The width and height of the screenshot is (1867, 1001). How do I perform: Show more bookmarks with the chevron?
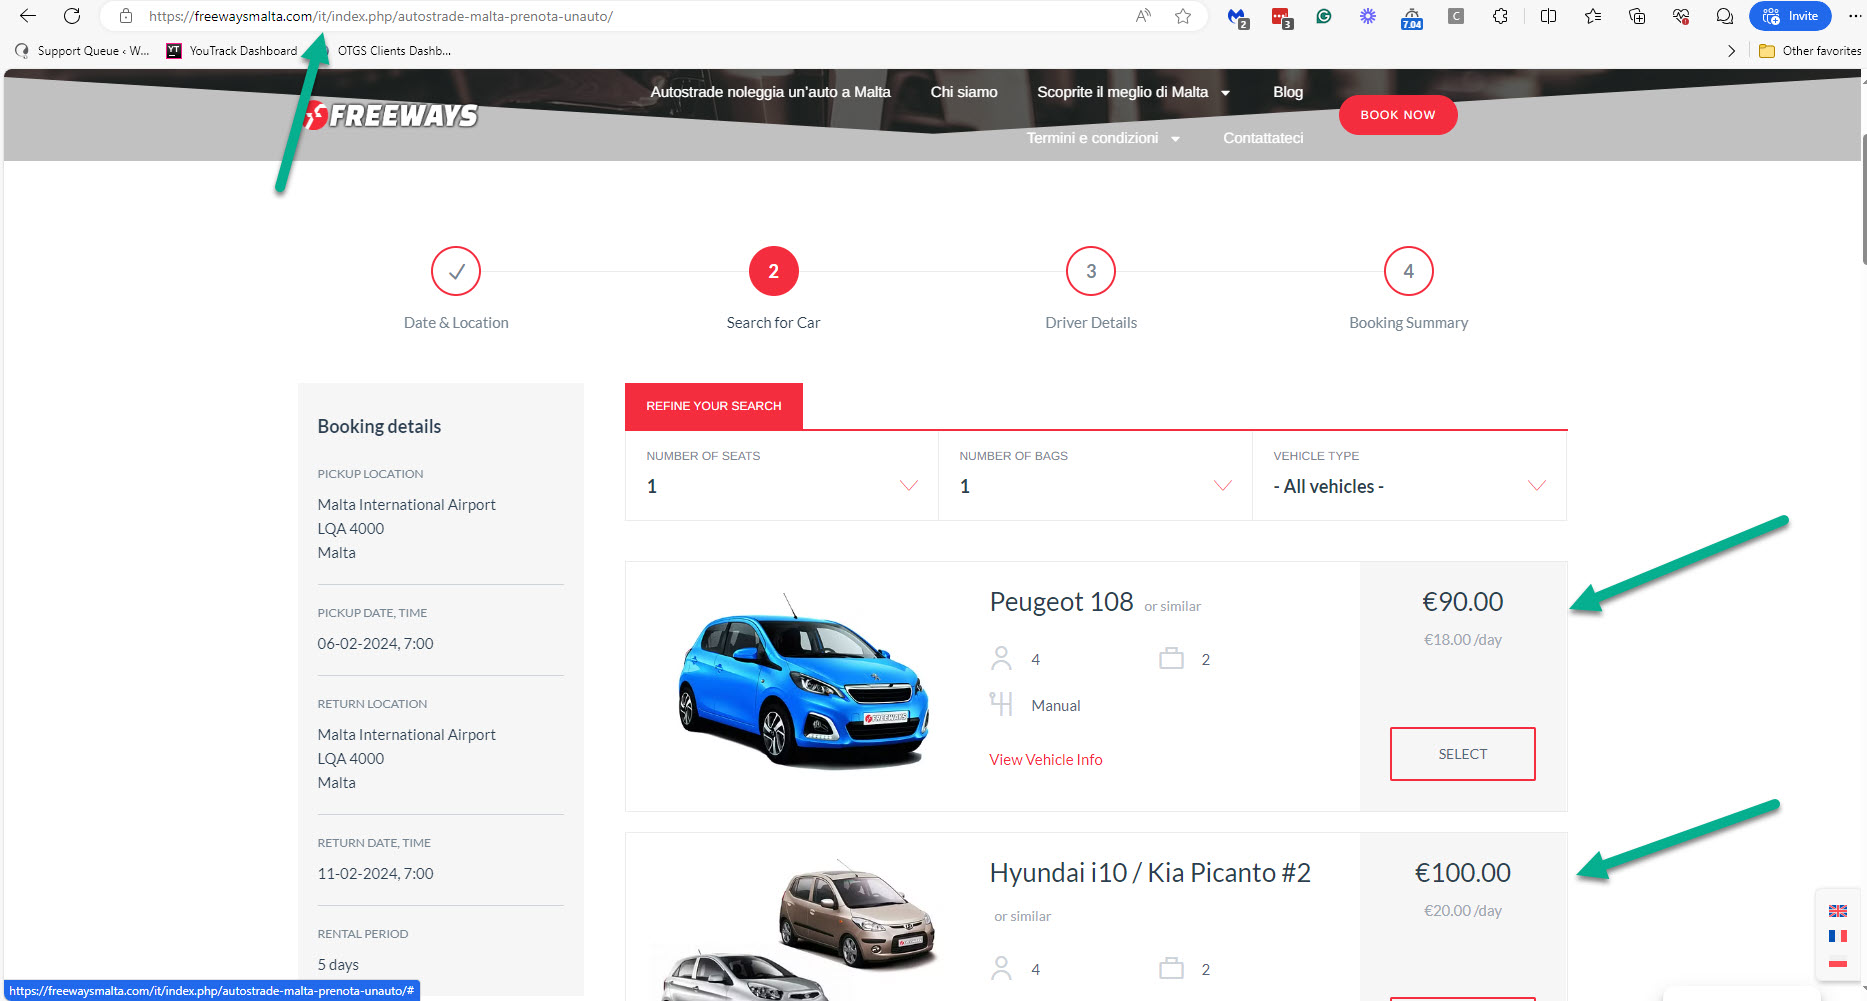(1732, 50)
